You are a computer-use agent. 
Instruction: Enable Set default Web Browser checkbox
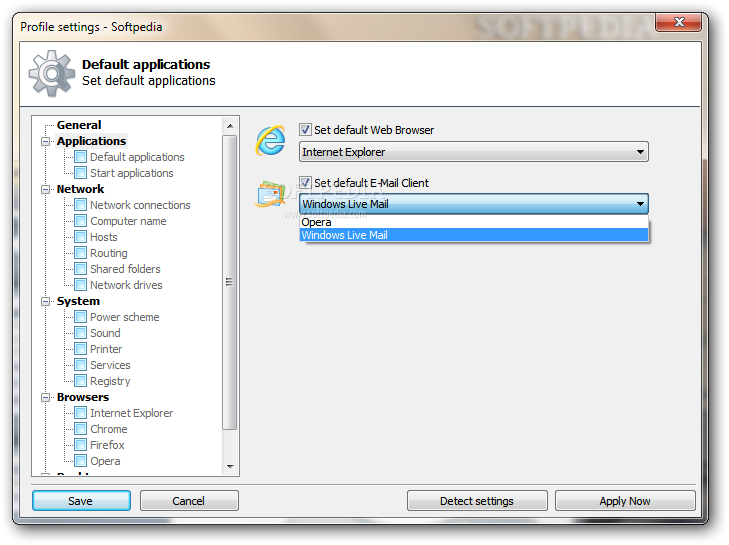[x=305, y=130]
